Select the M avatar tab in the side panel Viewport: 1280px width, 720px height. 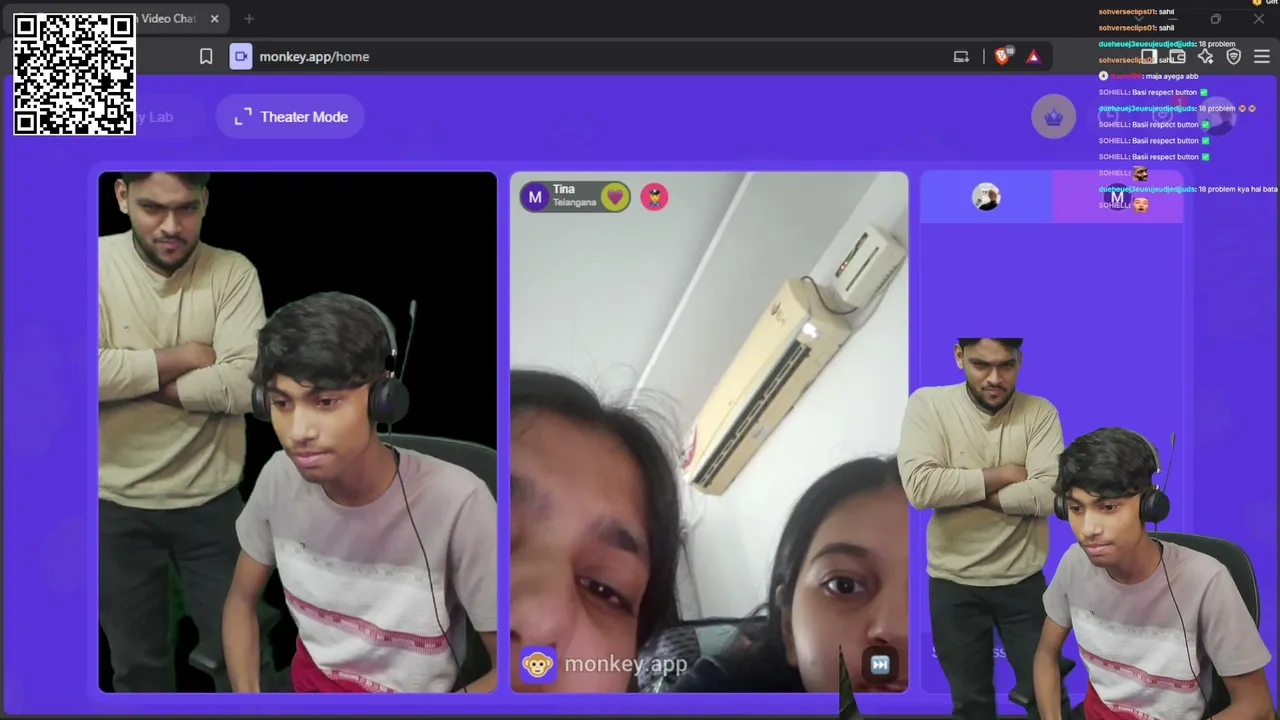(x=1117, y=197)
